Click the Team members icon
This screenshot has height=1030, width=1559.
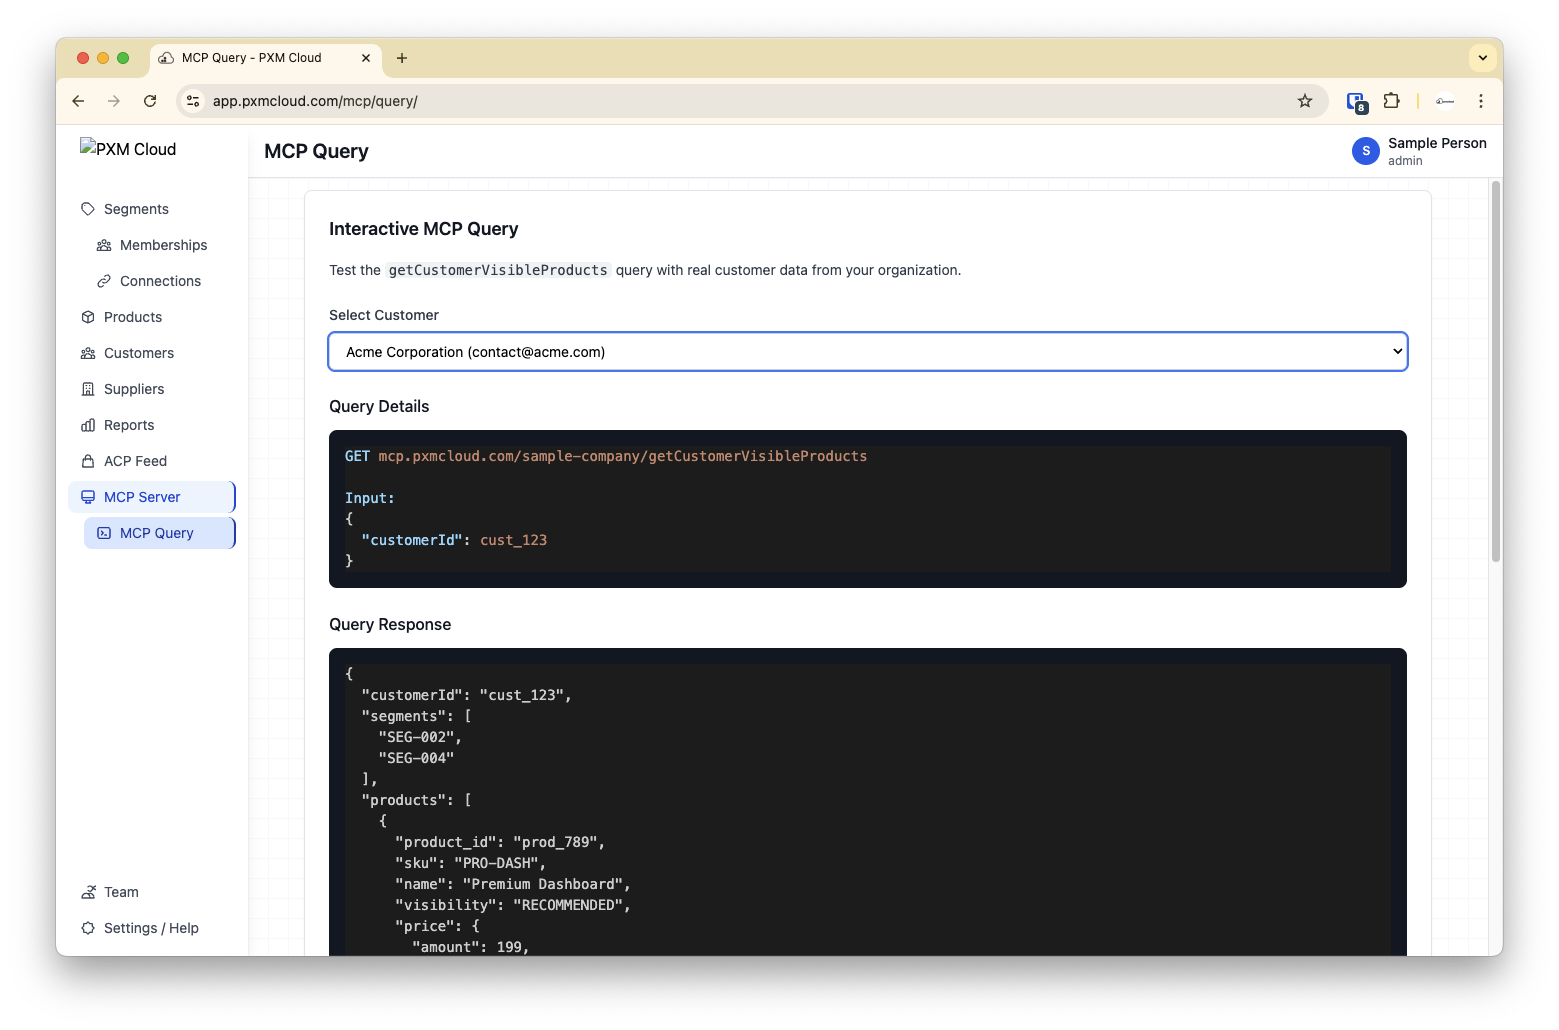click(88, 892)
